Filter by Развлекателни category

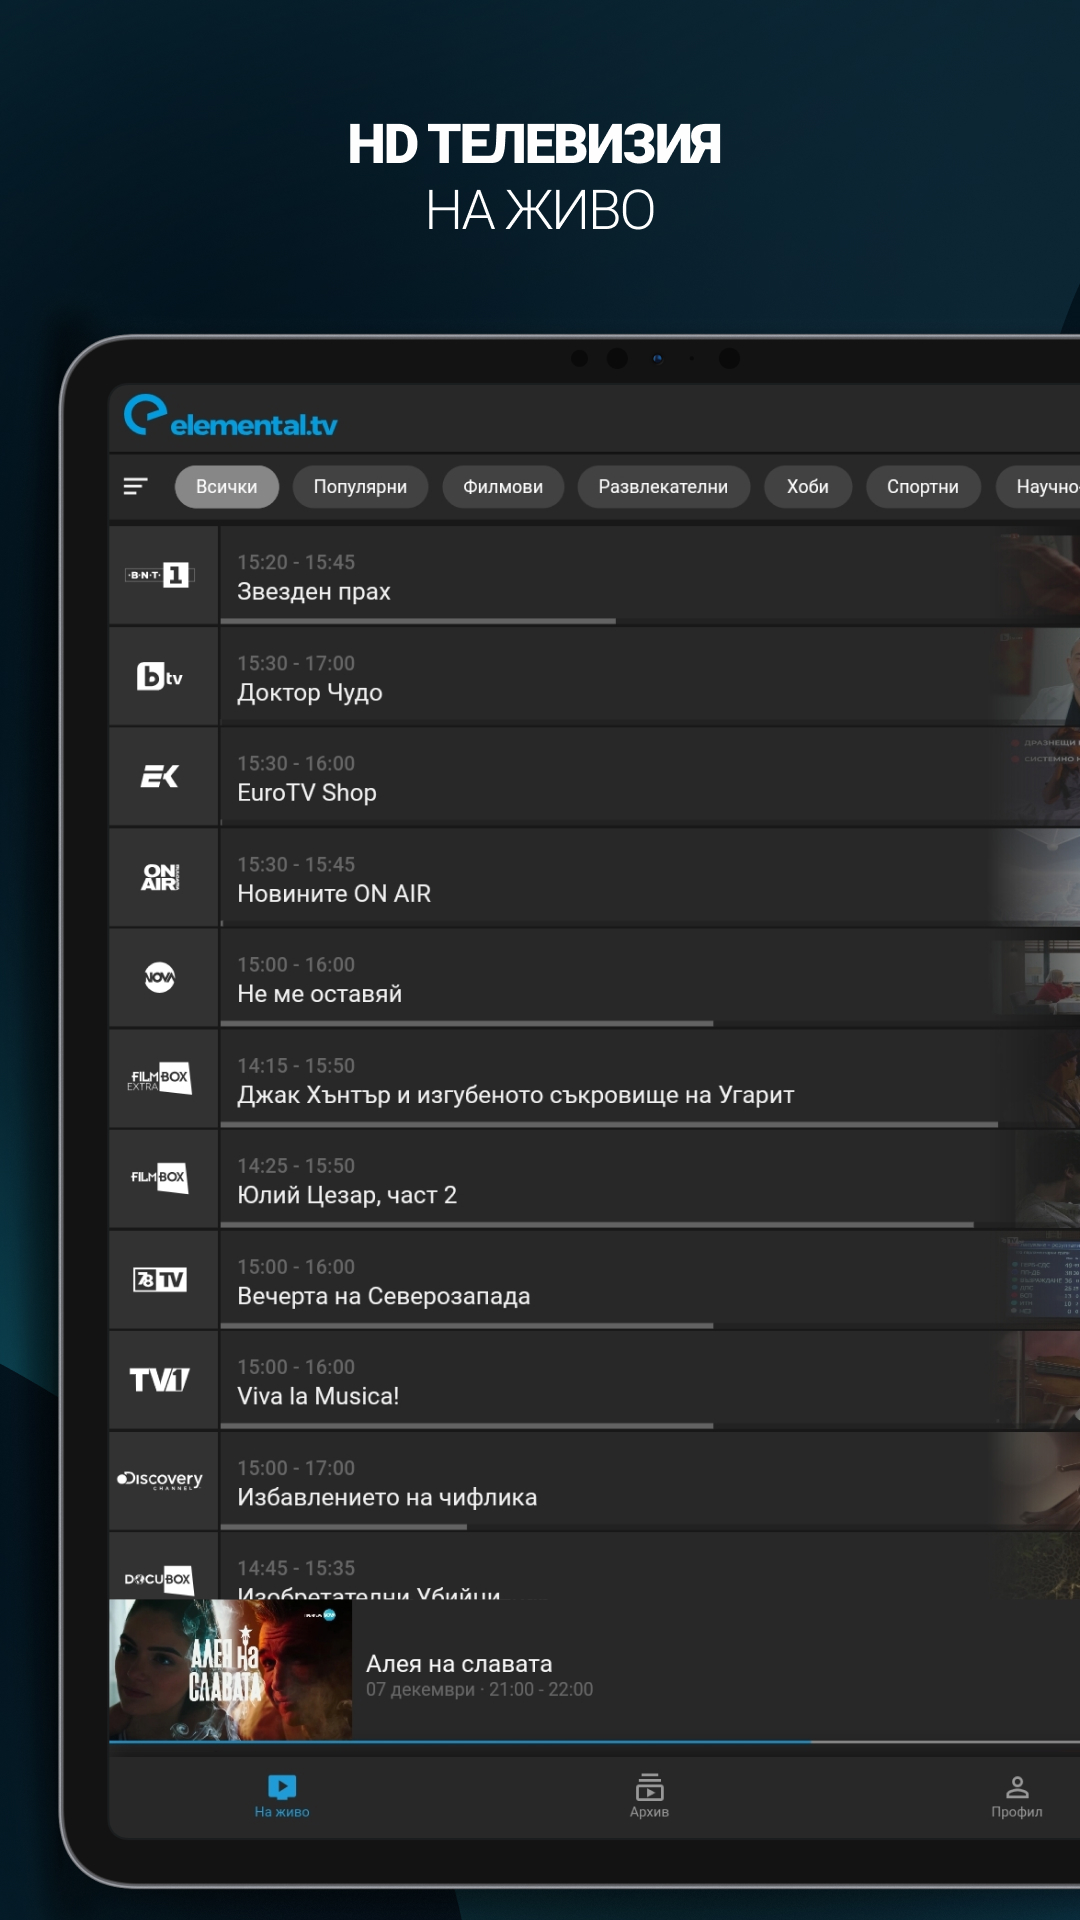[663, 487]
